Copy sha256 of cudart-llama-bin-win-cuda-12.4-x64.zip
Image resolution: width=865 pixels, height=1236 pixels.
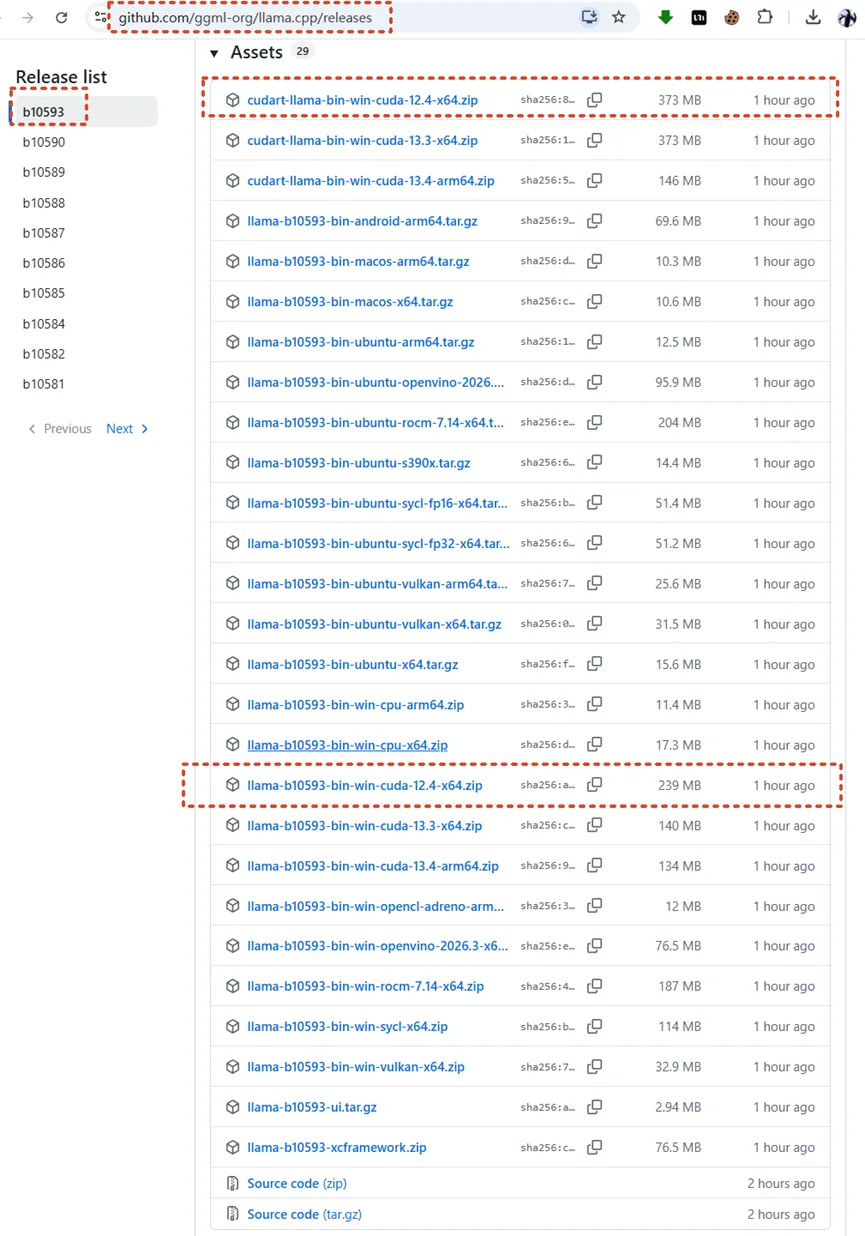point(594,100)
